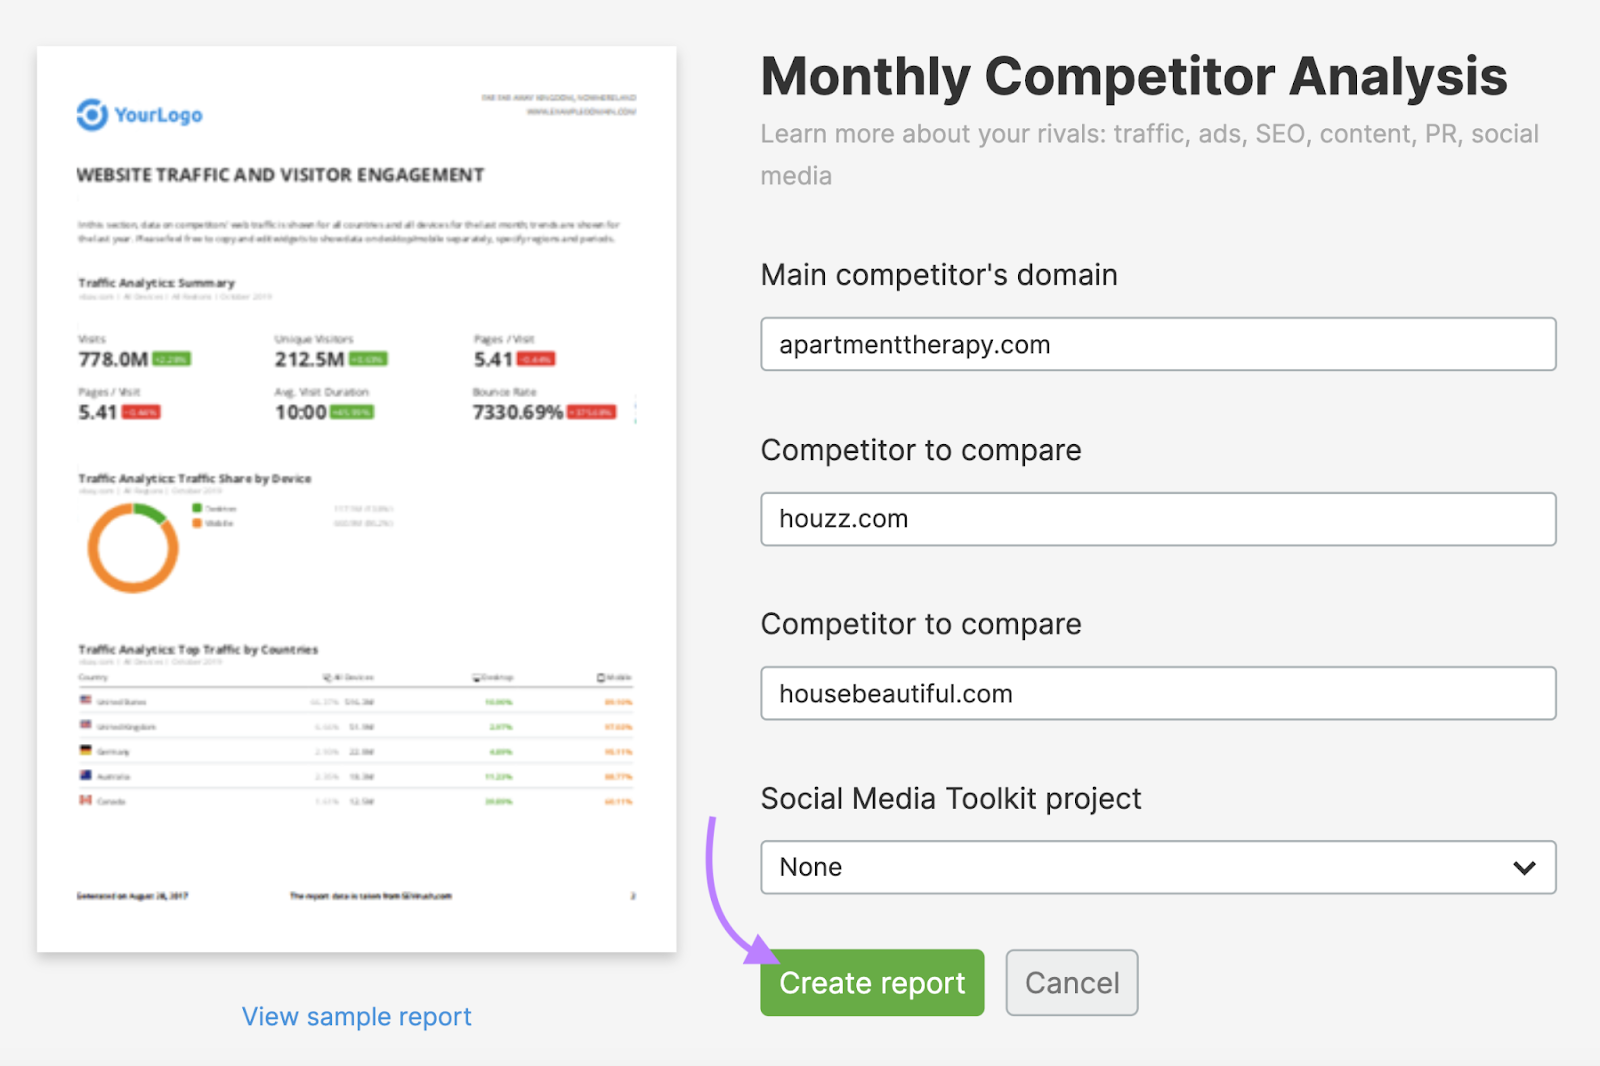Focus the apartmenttherapy.com domain field
The image size is (1600, 1066).
tap(1157, 344)
